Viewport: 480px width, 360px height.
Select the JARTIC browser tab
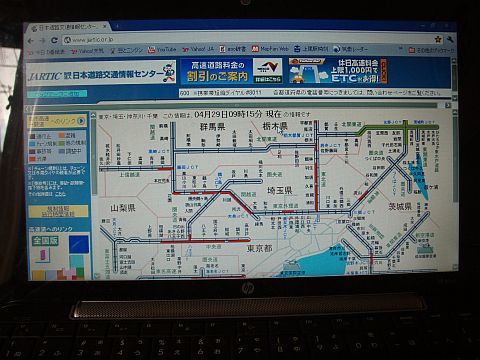pyautogui.click(x=68, y=27)
